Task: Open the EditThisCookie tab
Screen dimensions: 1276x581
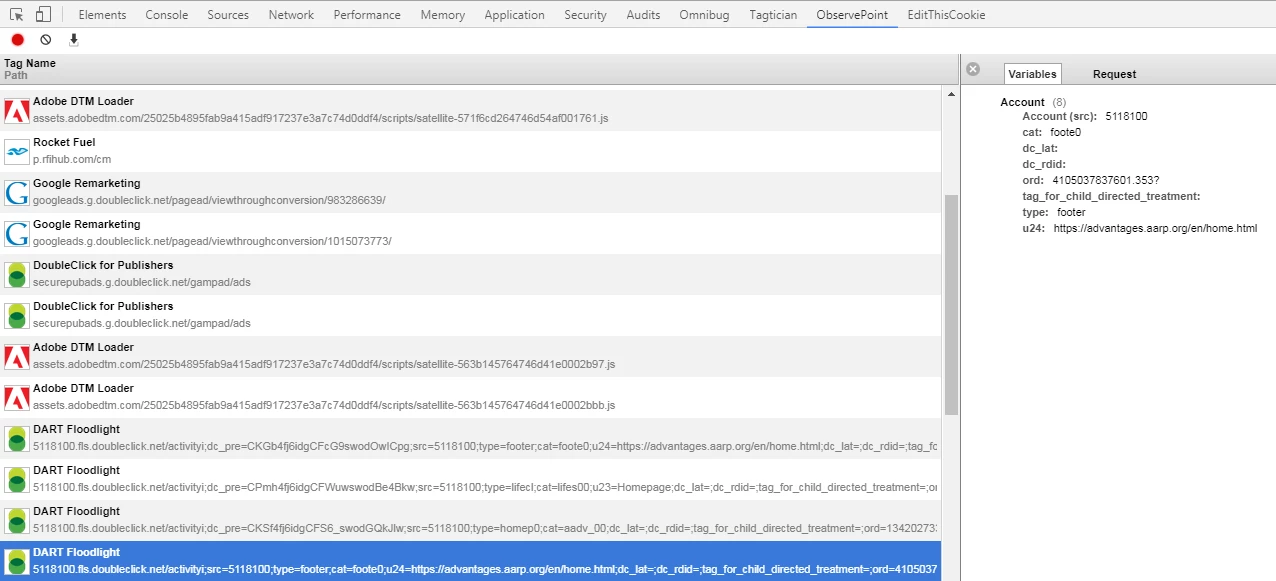Action: pyautogui.click(x=946, y=15)
